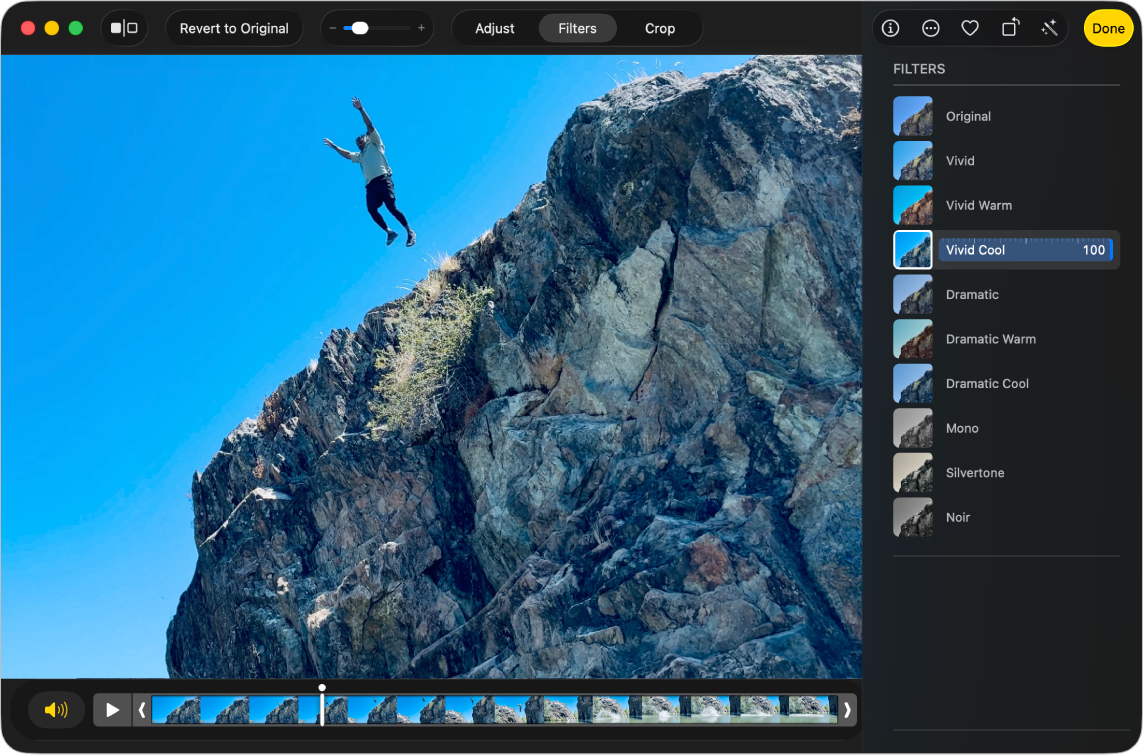Zoom out with the minus icon
Viewport: 1144px width, 756px height.
(331, 28)
